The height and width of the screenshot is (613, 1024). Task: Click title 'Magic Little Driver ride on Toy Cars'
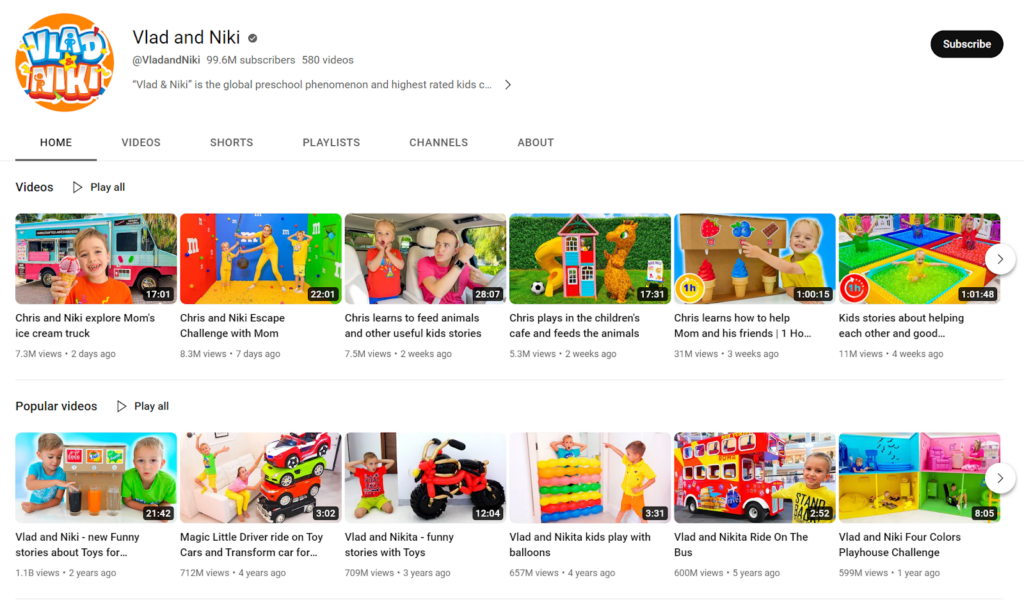(x=251, y=545)
